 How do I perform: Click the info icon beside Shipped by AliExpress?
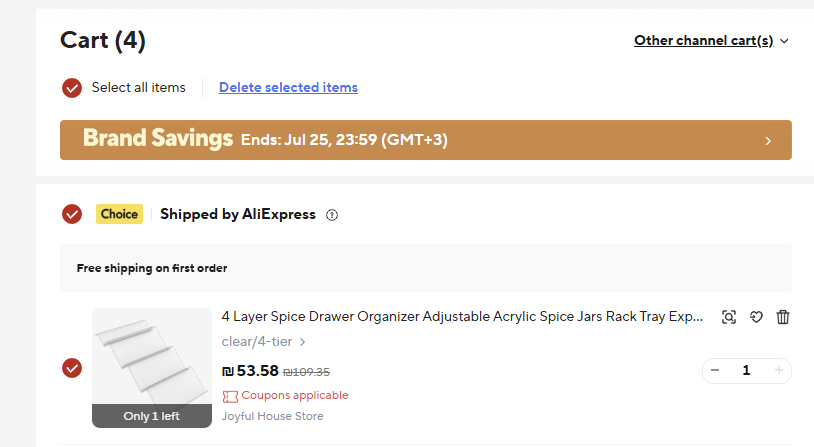pos(332,215)
